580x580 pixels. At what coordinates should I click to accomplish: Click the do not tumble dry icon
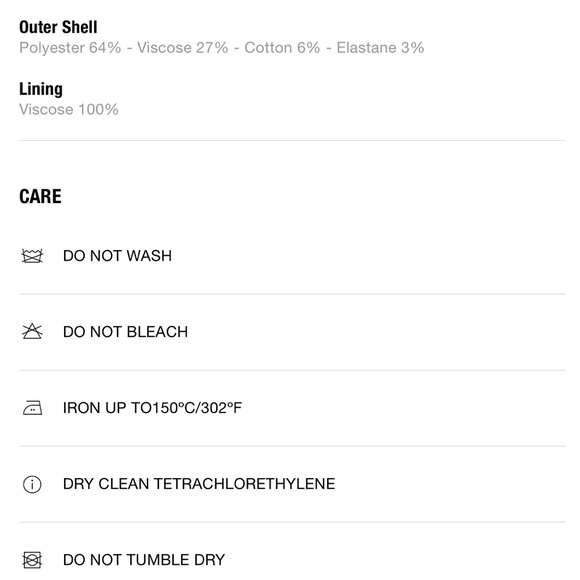(32, 560)
